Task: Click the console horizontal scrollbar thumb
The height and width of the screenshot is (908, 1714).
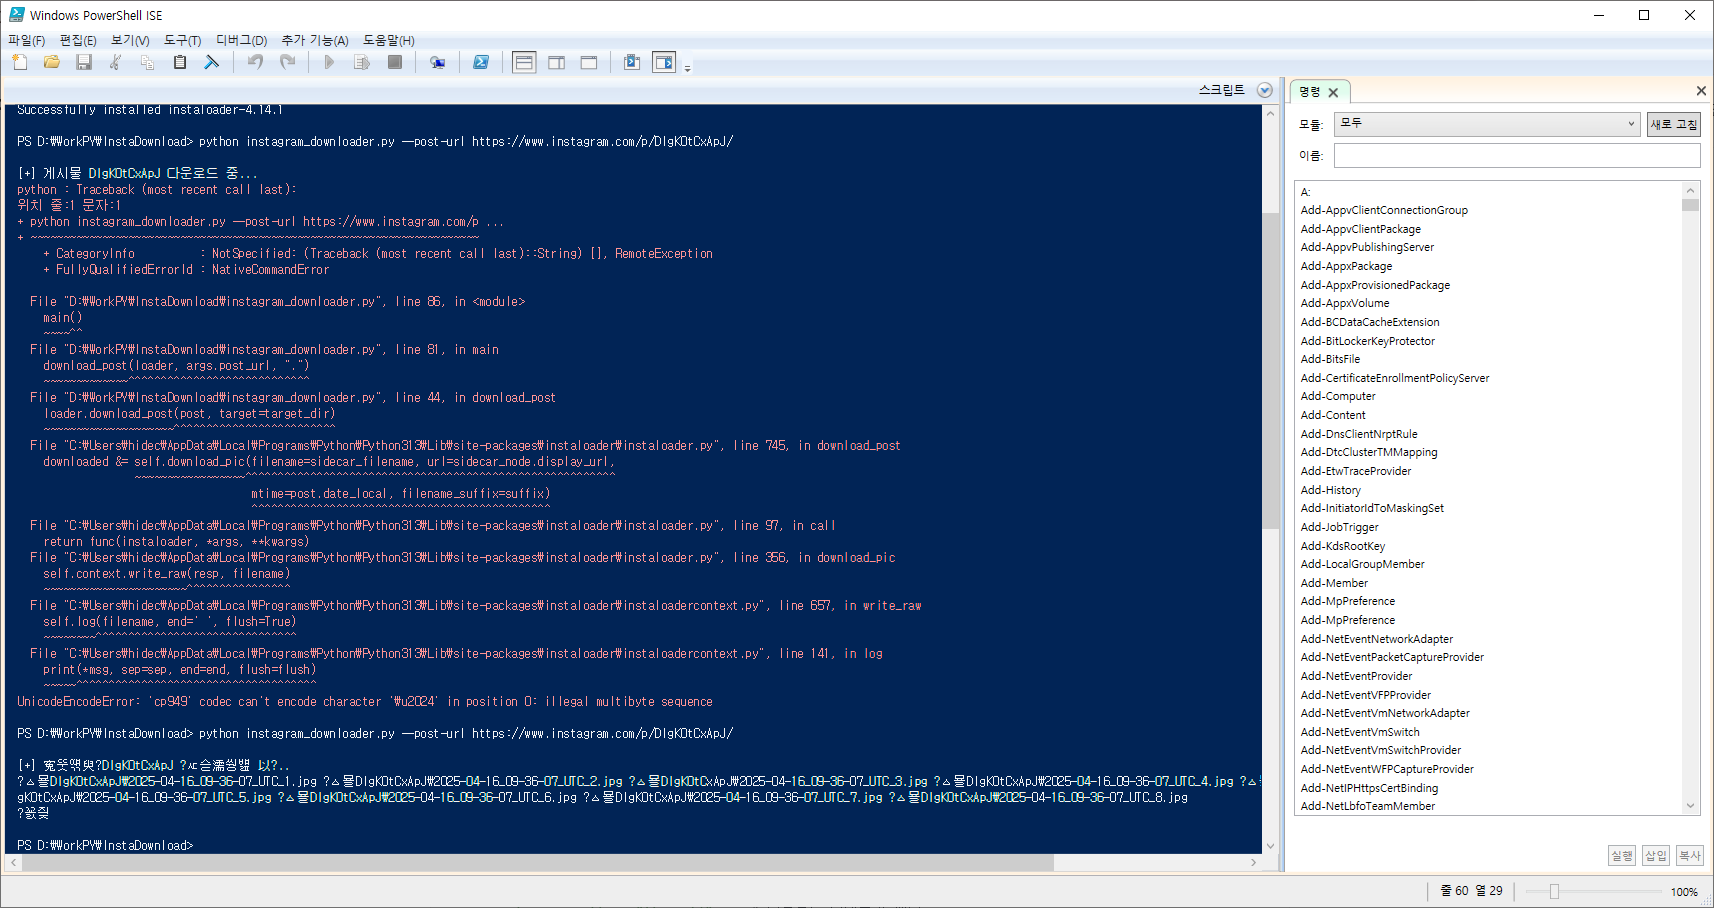Action: pyautogui.click(x=538, y=862)
